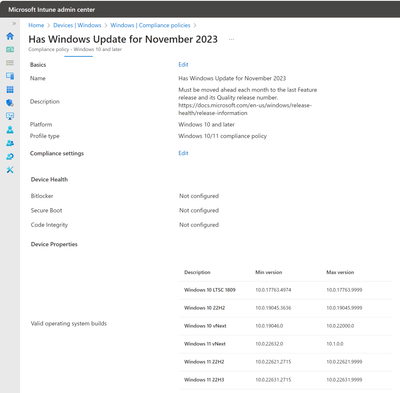Click Min version column header
This screenshot has width=400, height=393.
pos(269,272)
